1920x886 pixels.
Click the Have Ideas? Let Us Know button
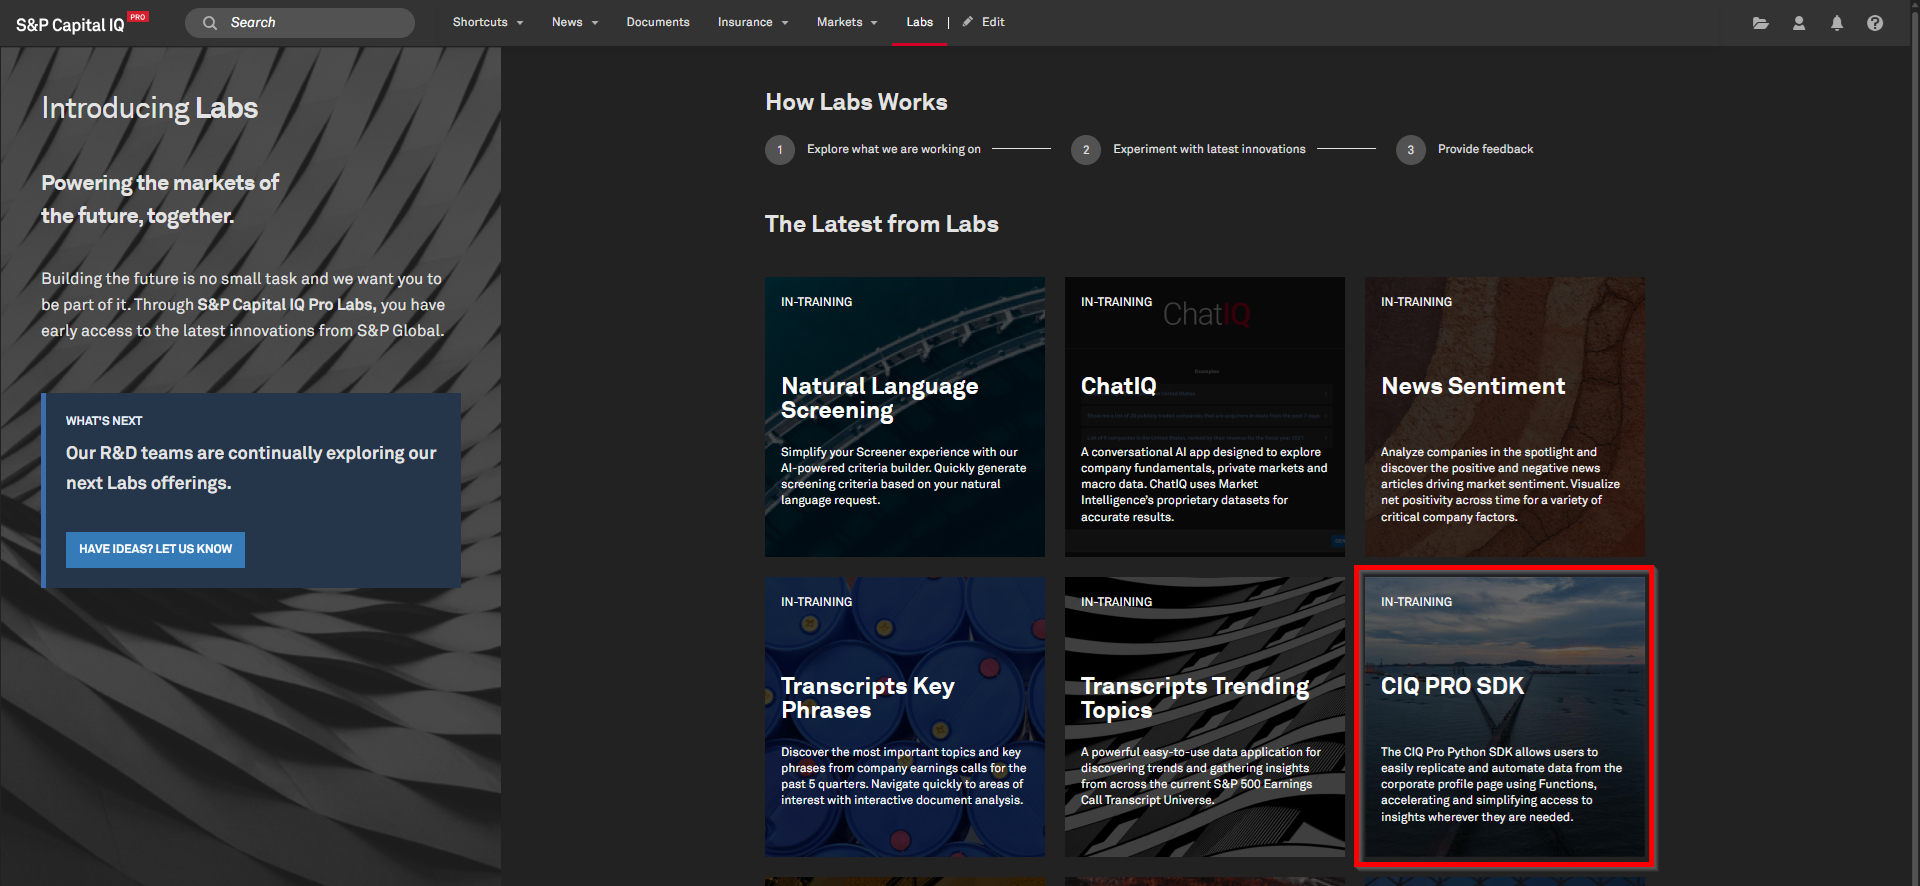(x=155, y=550)
